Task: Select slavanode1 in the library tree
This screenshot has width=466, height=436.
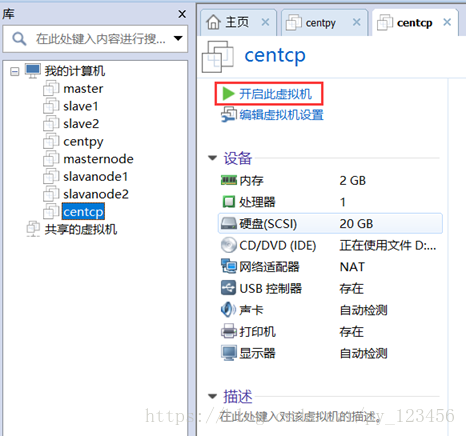Action: [95, 176]
